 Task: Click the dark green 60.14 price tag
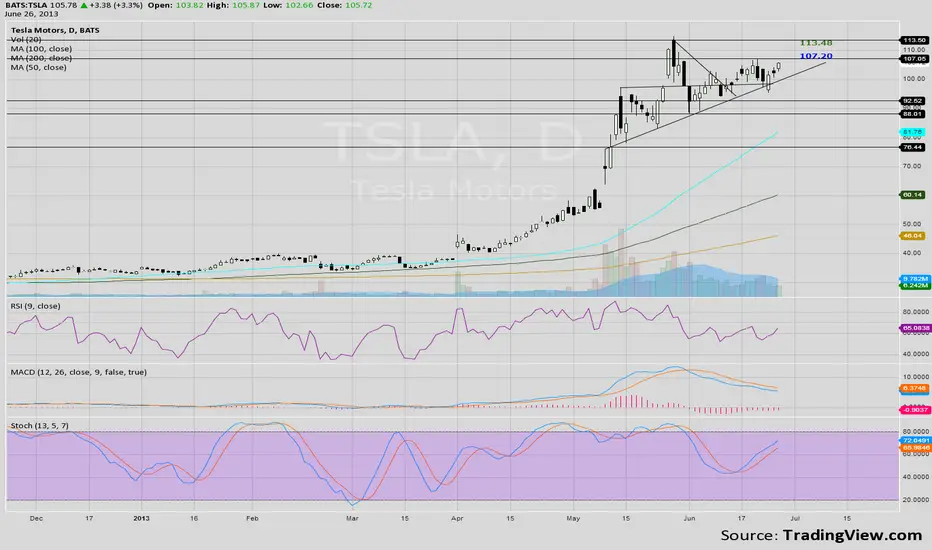pos(912,194)
